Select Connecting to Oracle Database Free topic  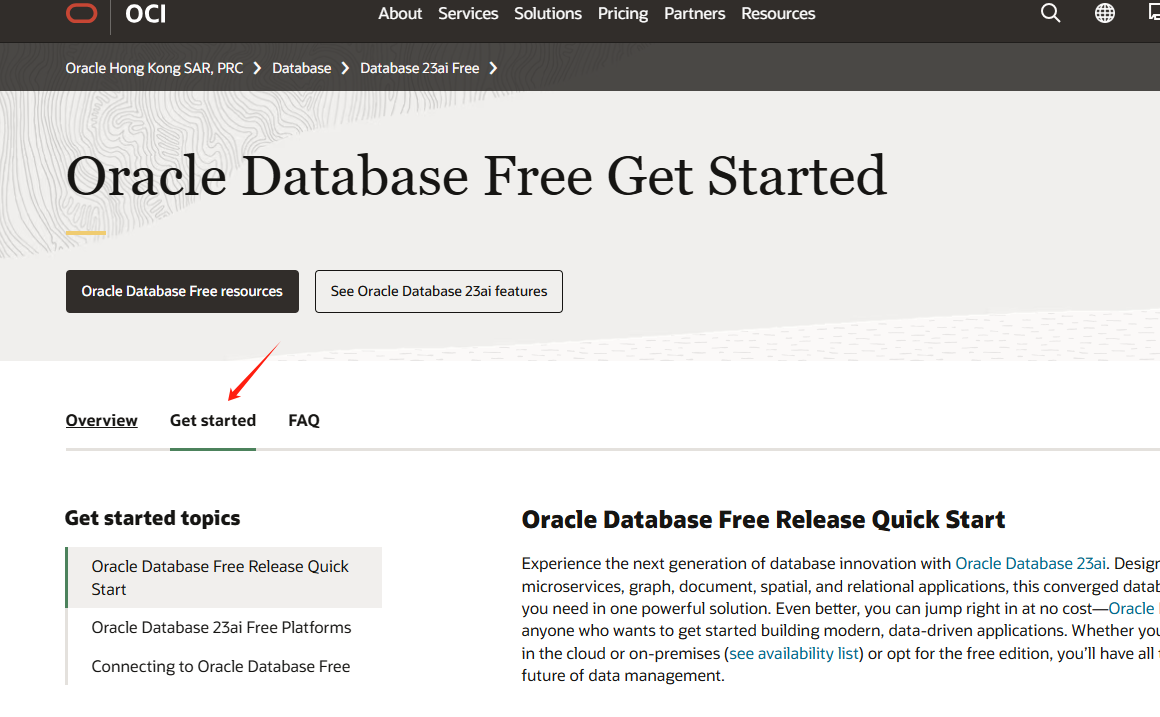(x=220, y=667)
